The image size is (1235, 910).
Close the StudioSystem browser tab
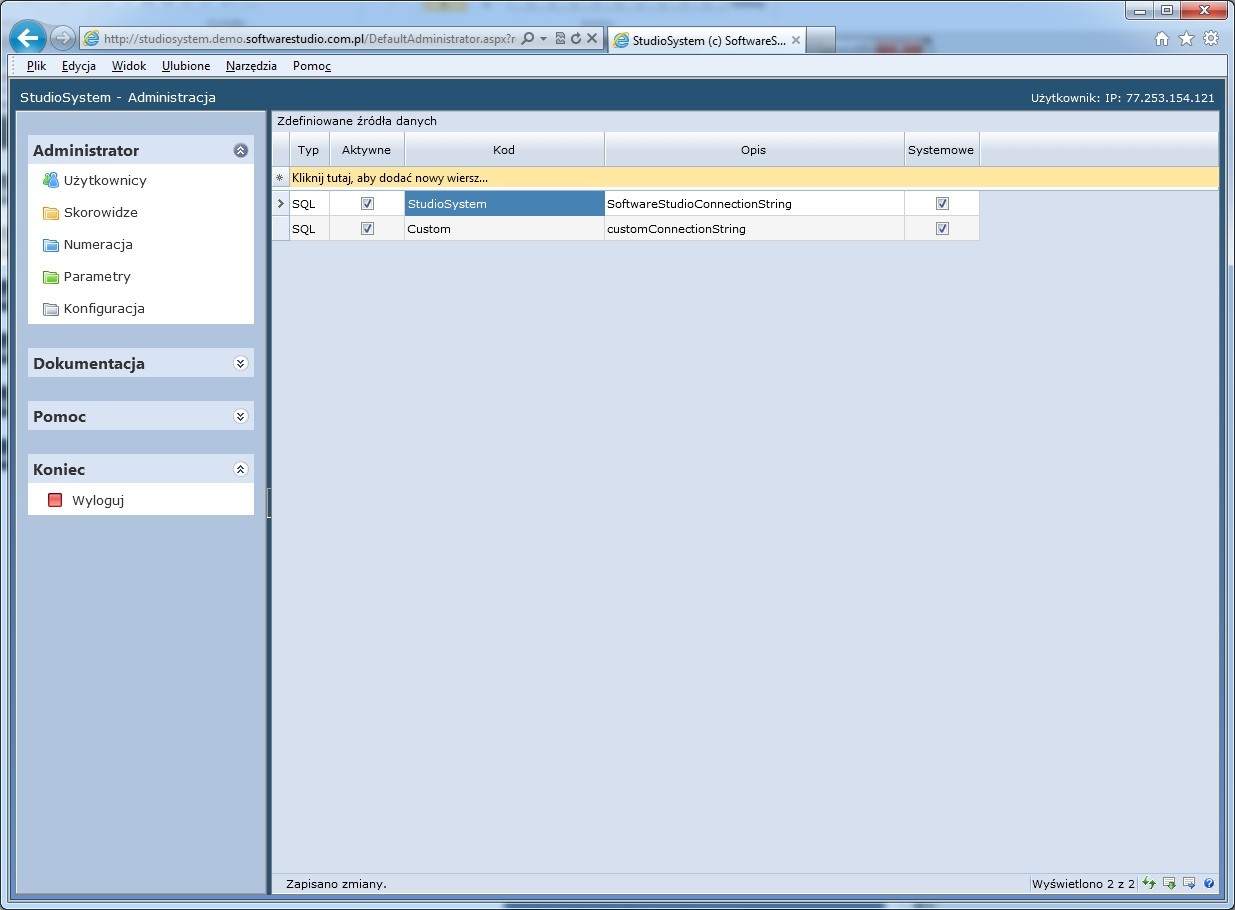(796, 40)
